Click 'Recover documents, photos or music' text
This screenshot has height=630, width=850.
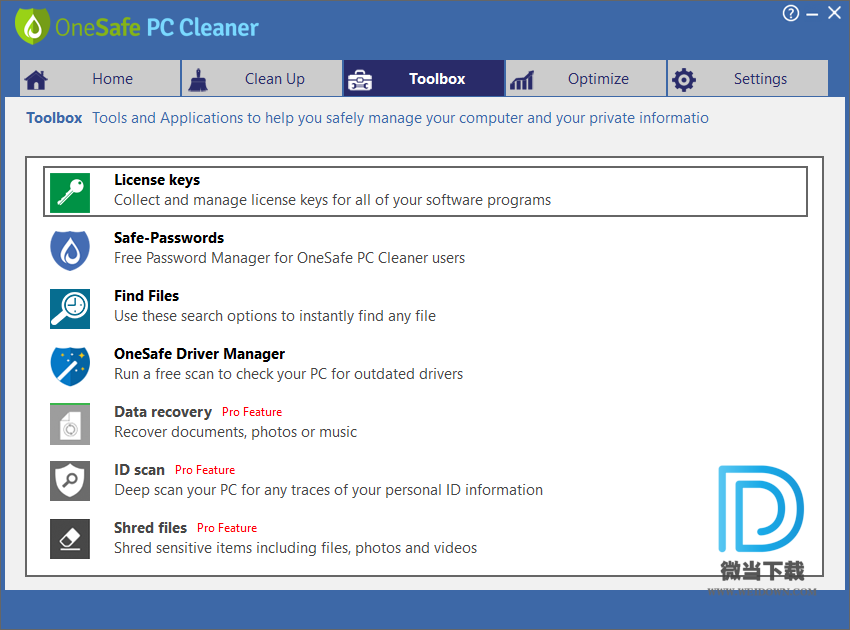(235, 432)
